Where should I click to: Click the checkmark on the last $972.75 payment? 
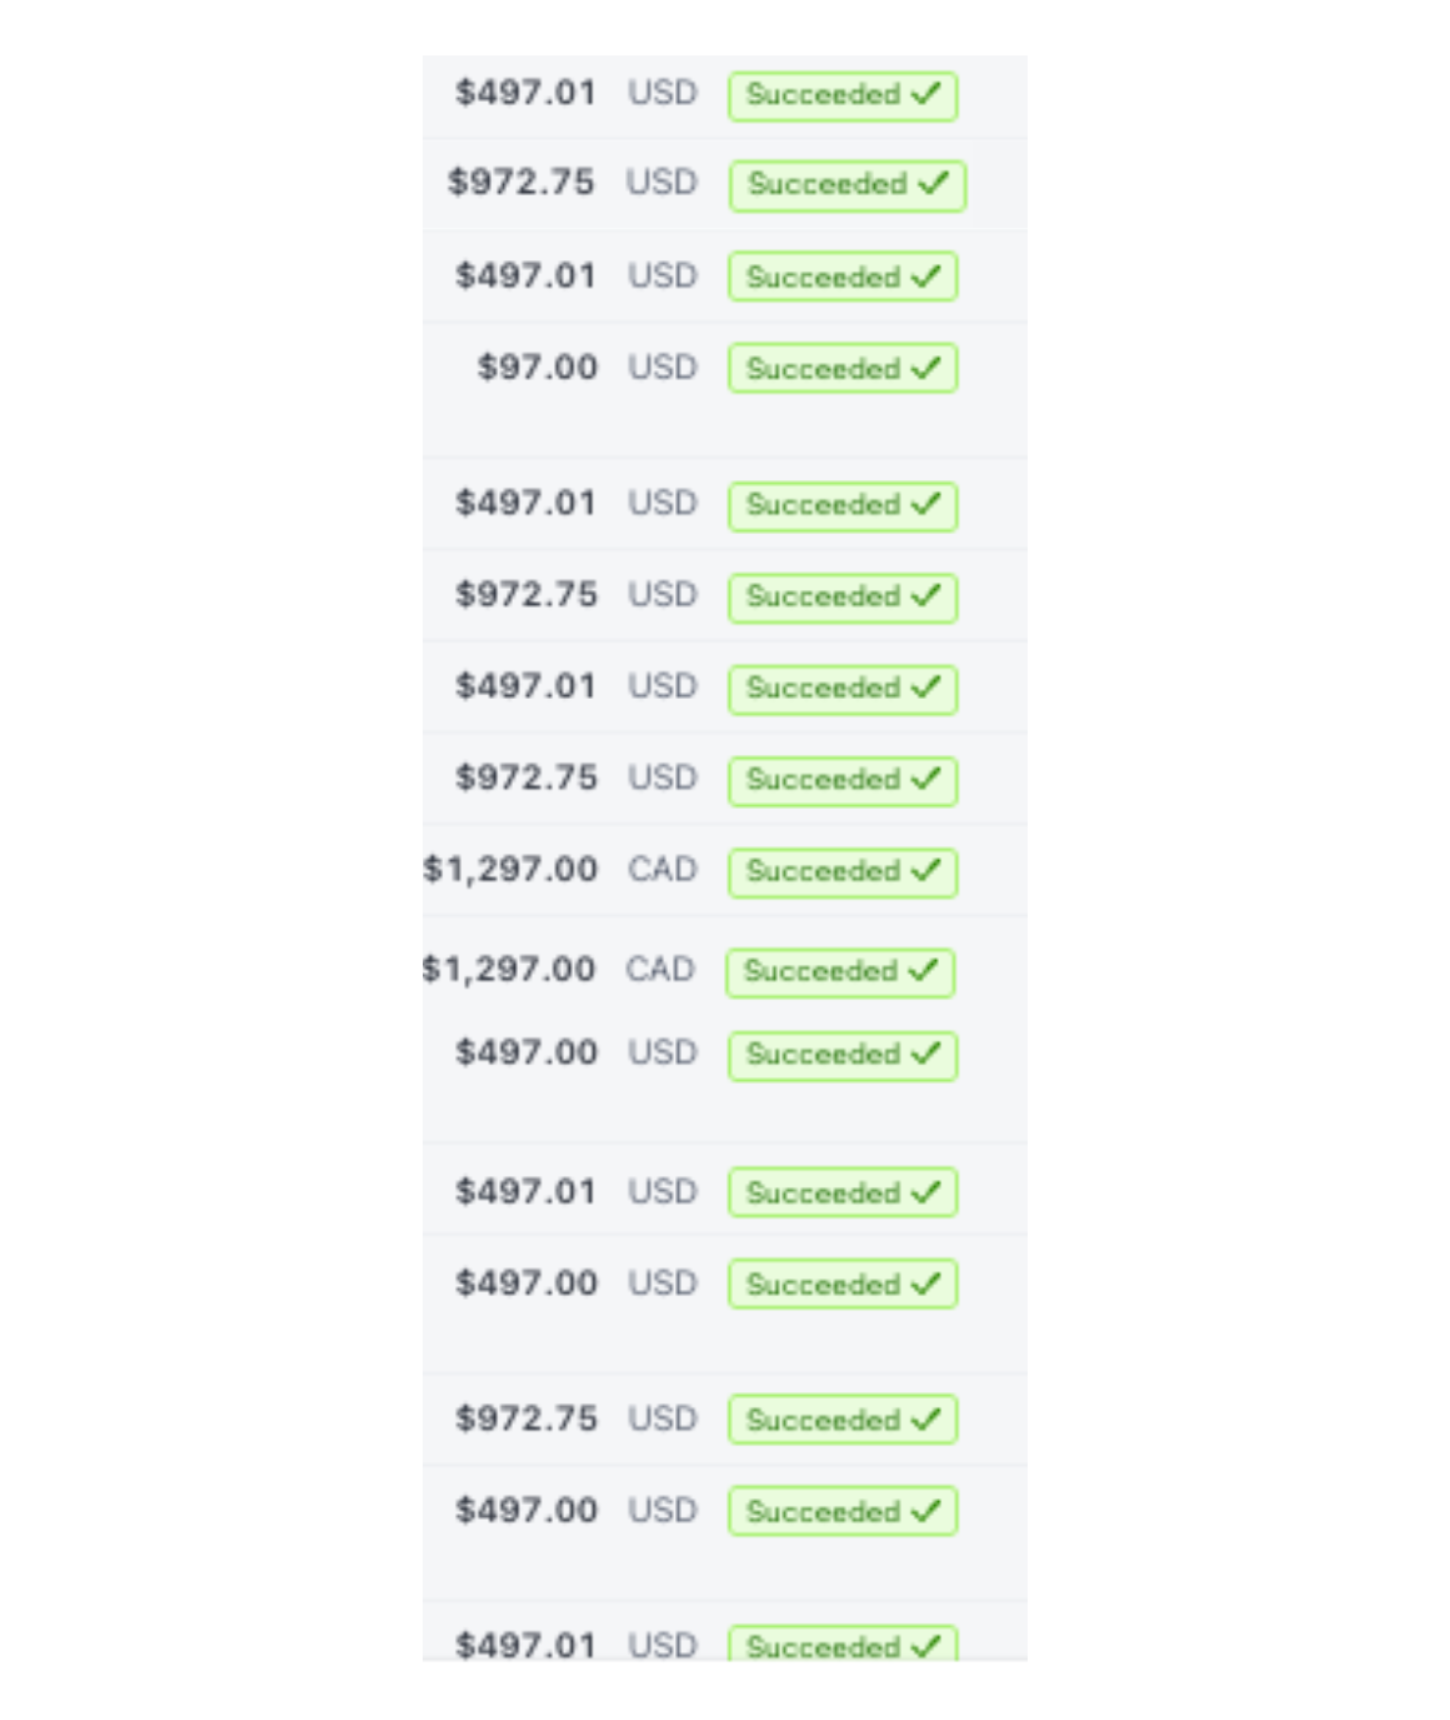point(927,1420)
